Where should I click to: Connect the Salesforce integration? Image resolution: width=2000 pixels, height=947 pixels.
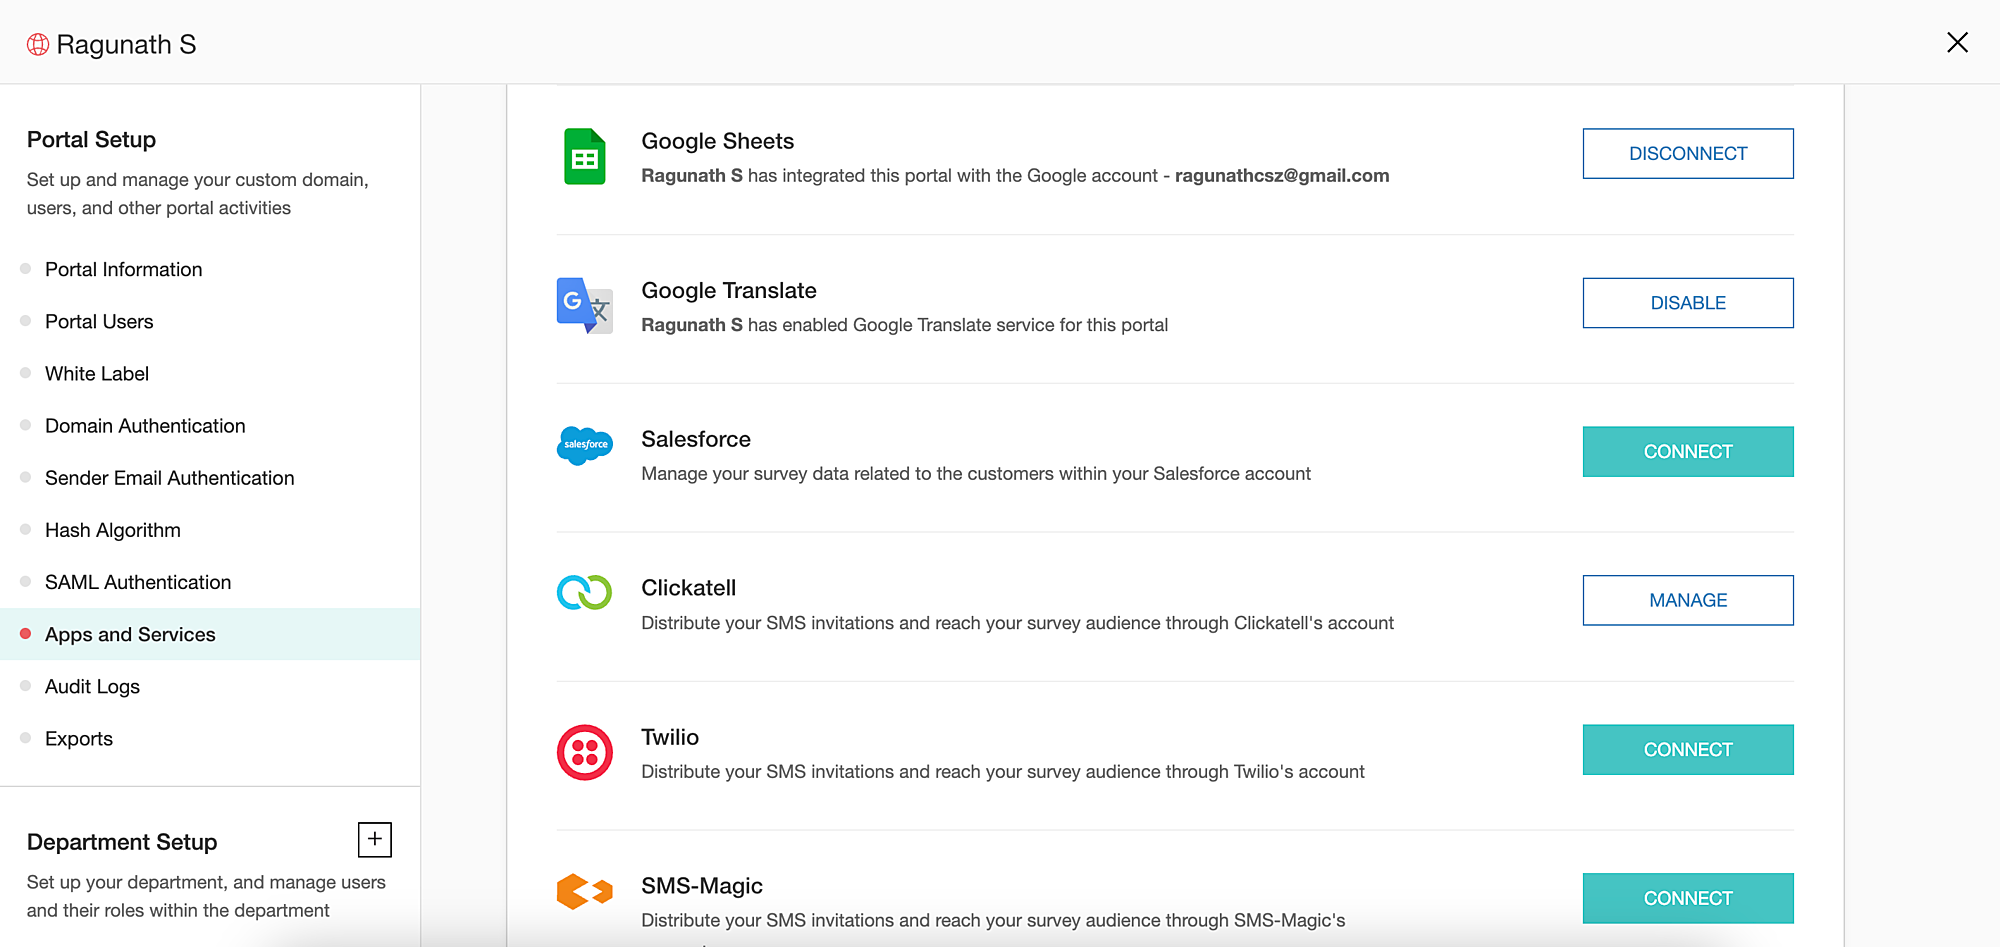(x=1687, y=452)
